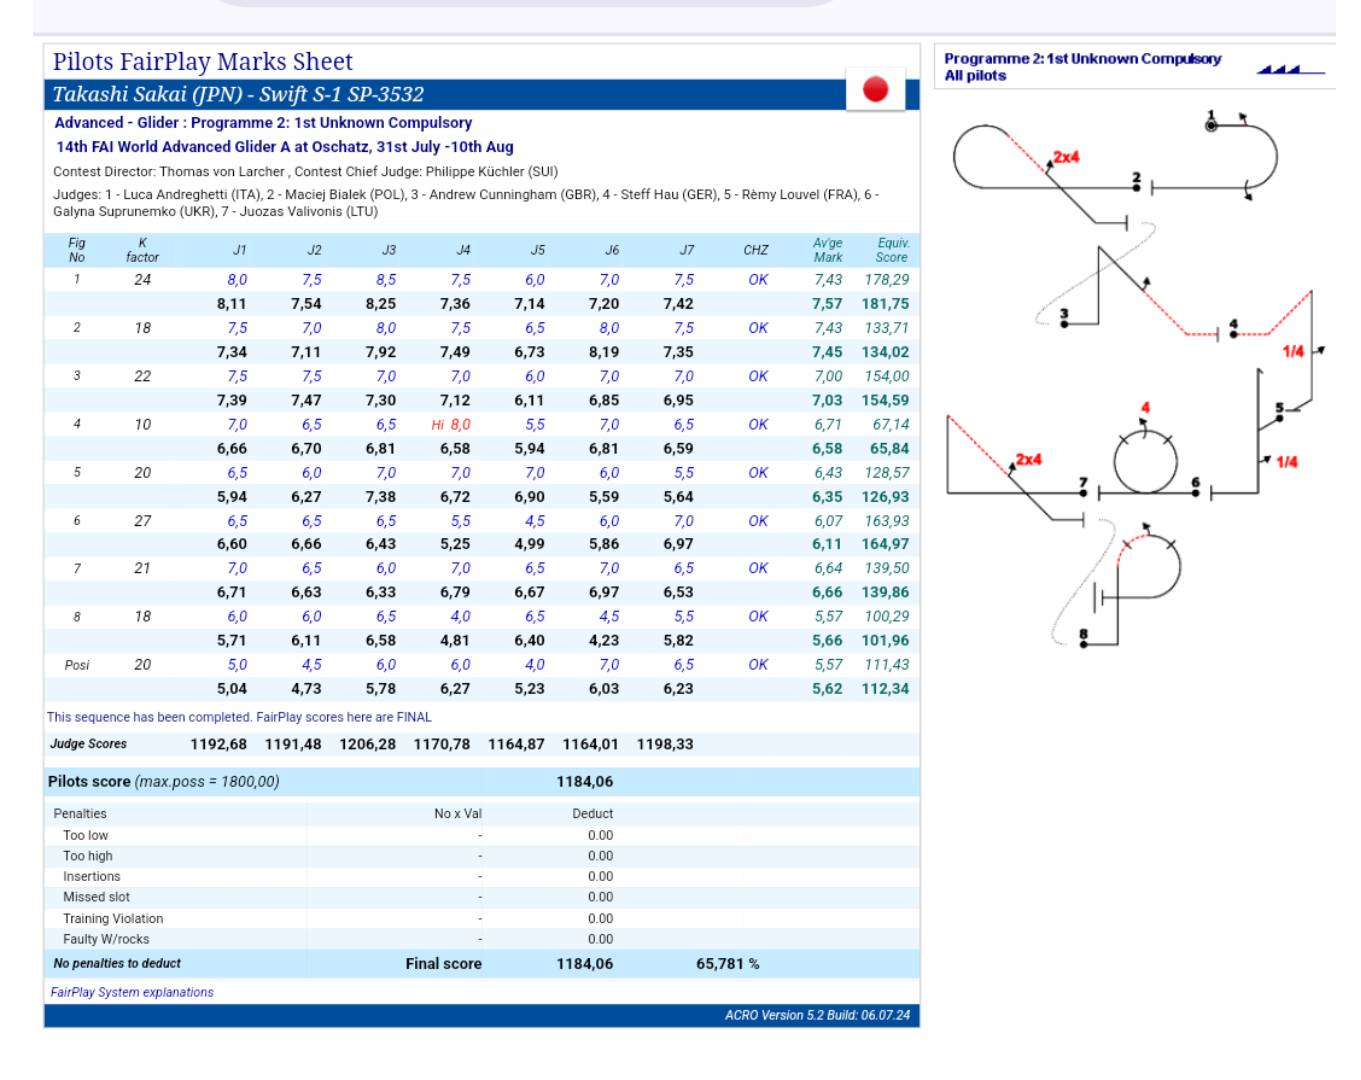
Task: Click equivalent score 164,97 for figure 6
Action: (x=885, y=544)
